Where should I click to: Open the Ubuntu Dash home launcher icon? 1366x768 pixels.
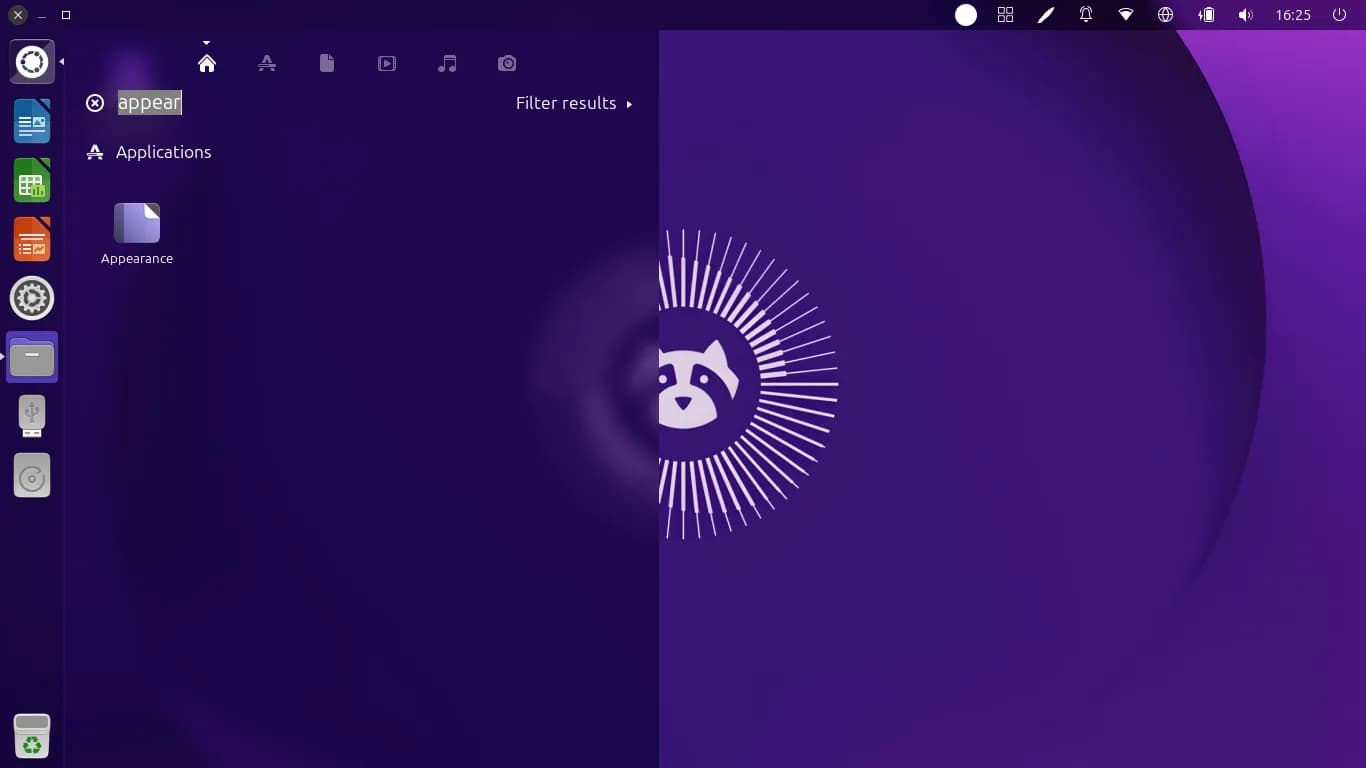32,62
